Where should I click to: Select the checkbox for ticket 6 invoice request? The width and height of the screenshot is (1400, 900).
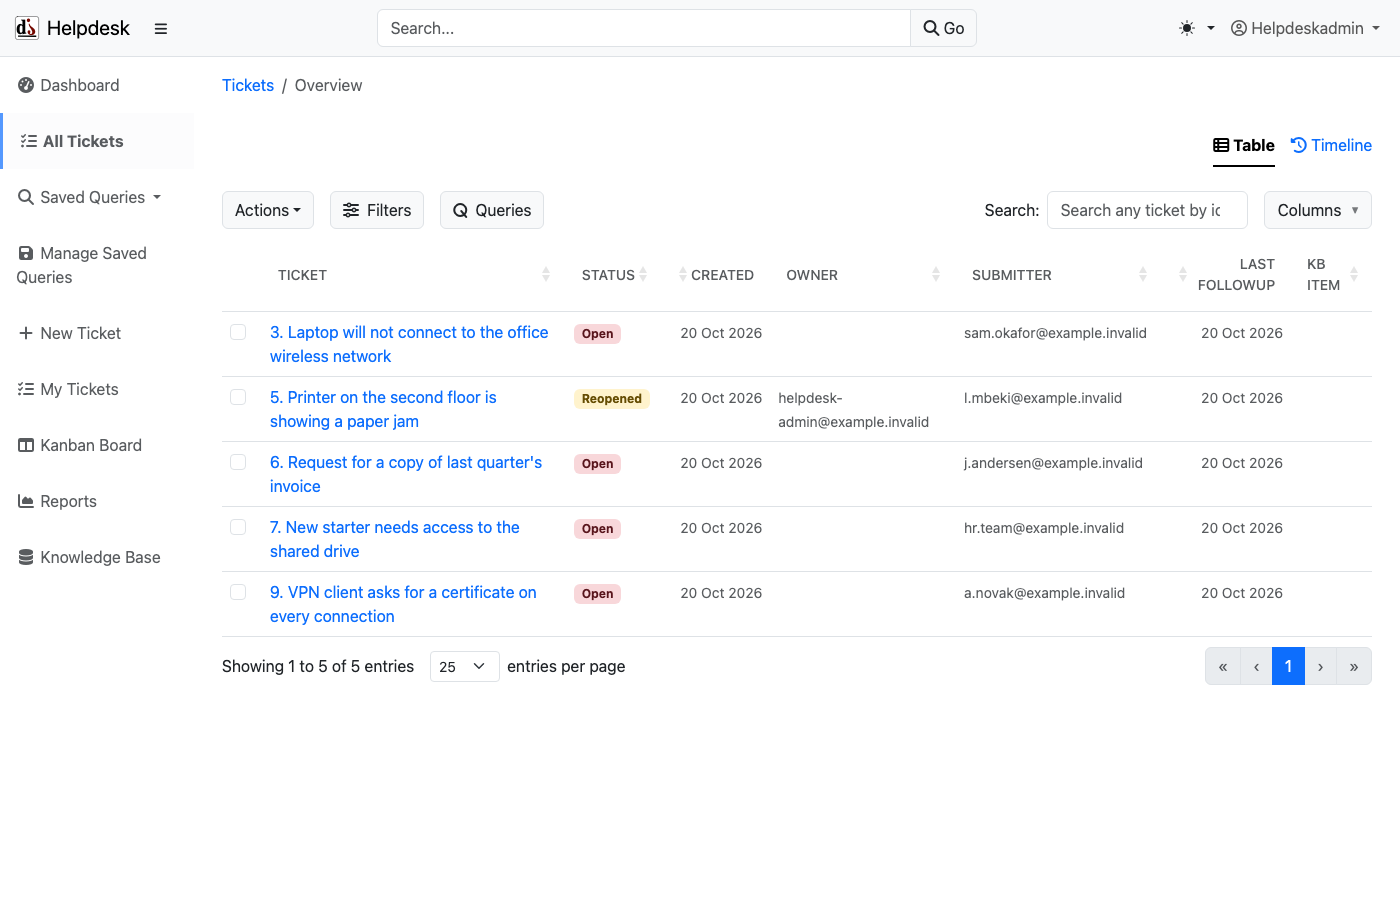238,462
